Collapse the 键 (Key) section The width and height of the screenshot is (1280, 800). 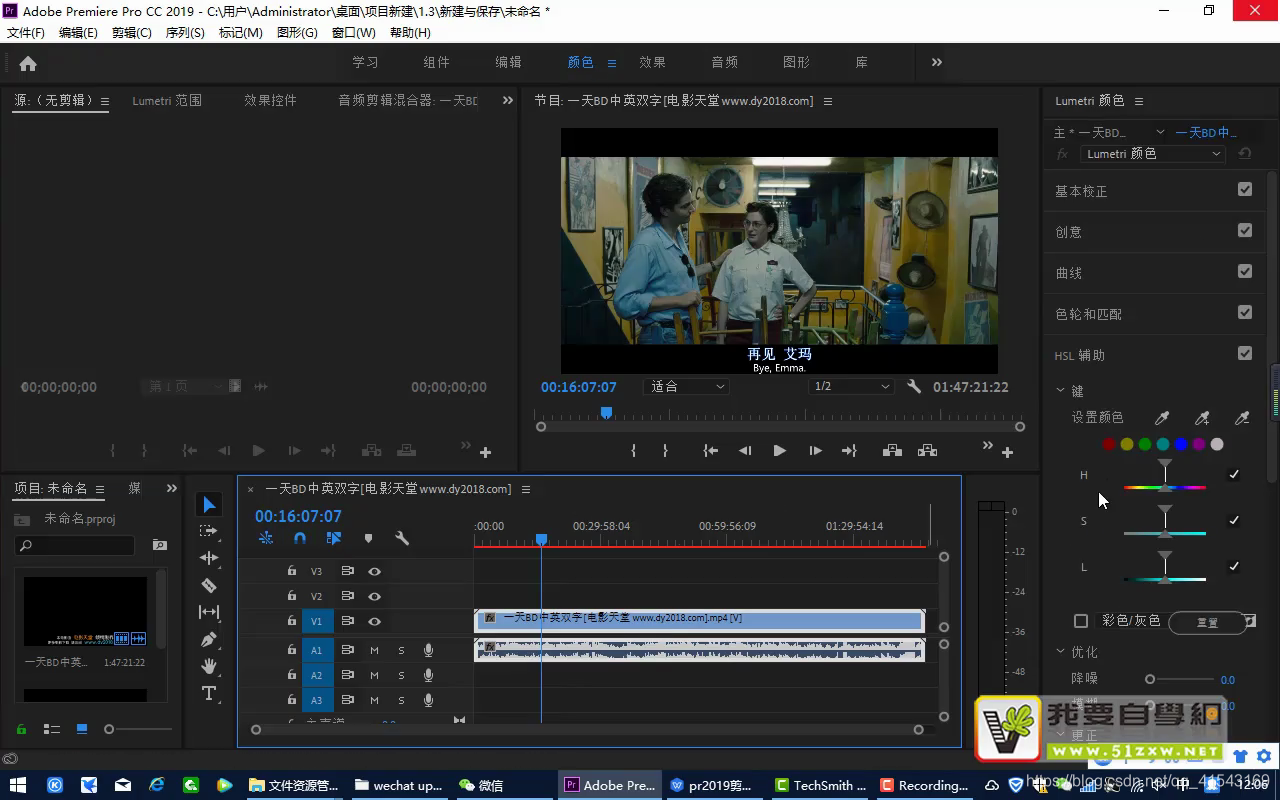1061,391
